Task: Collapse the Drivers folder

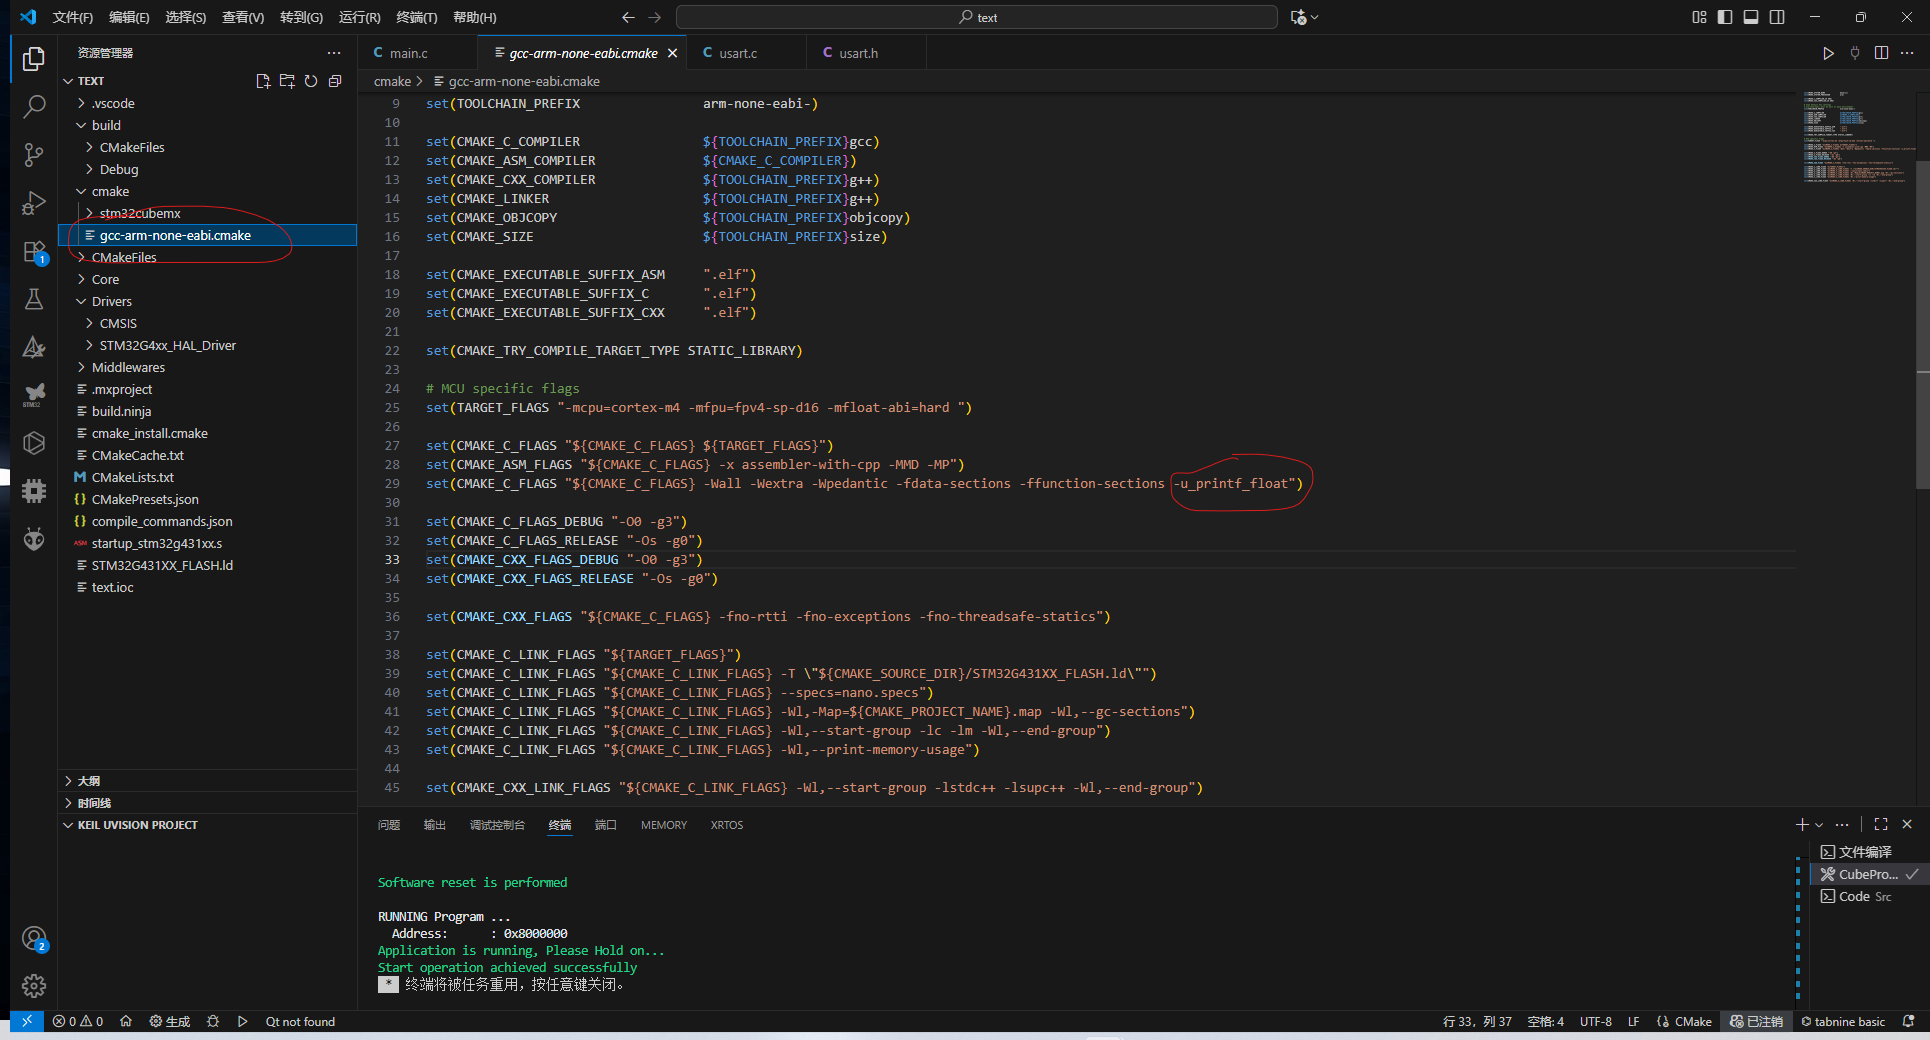Action: pos(111,301)
